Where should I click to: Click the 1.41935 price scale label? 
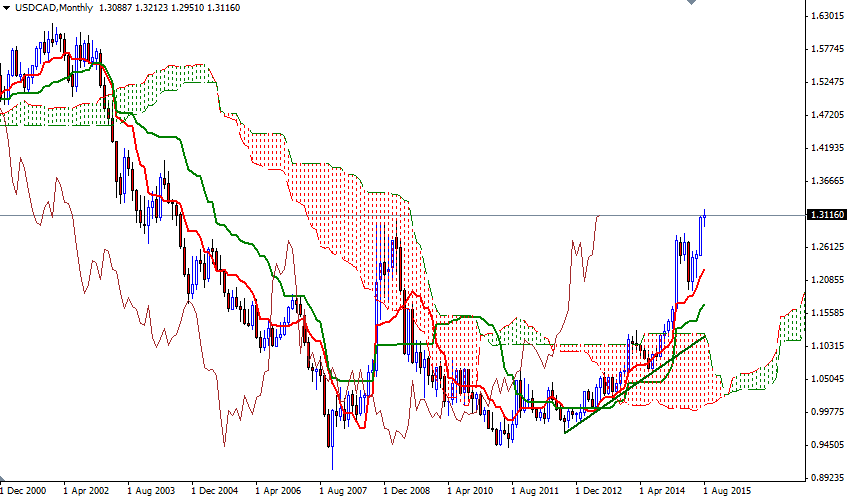(827, 147)
